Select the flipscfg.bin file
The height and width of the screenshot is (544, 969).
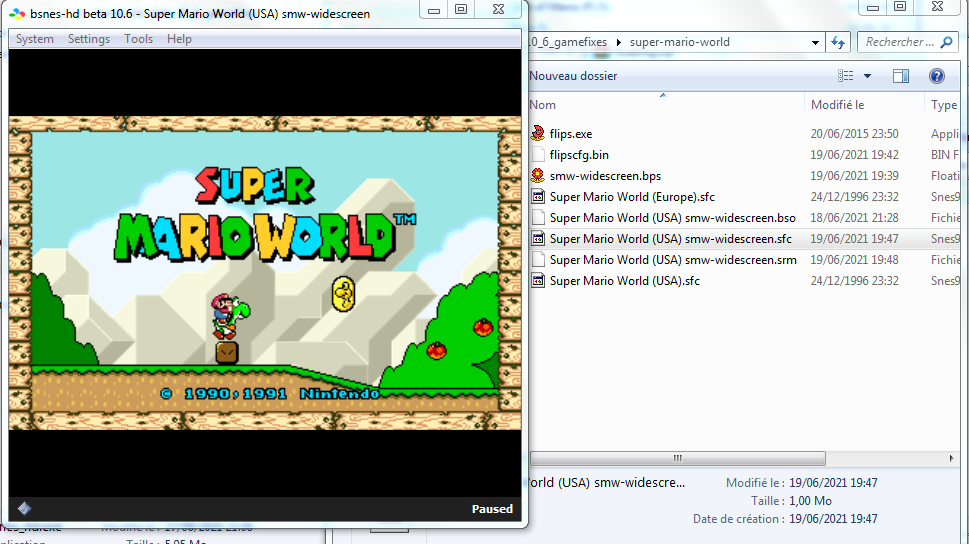coord(578,155)
